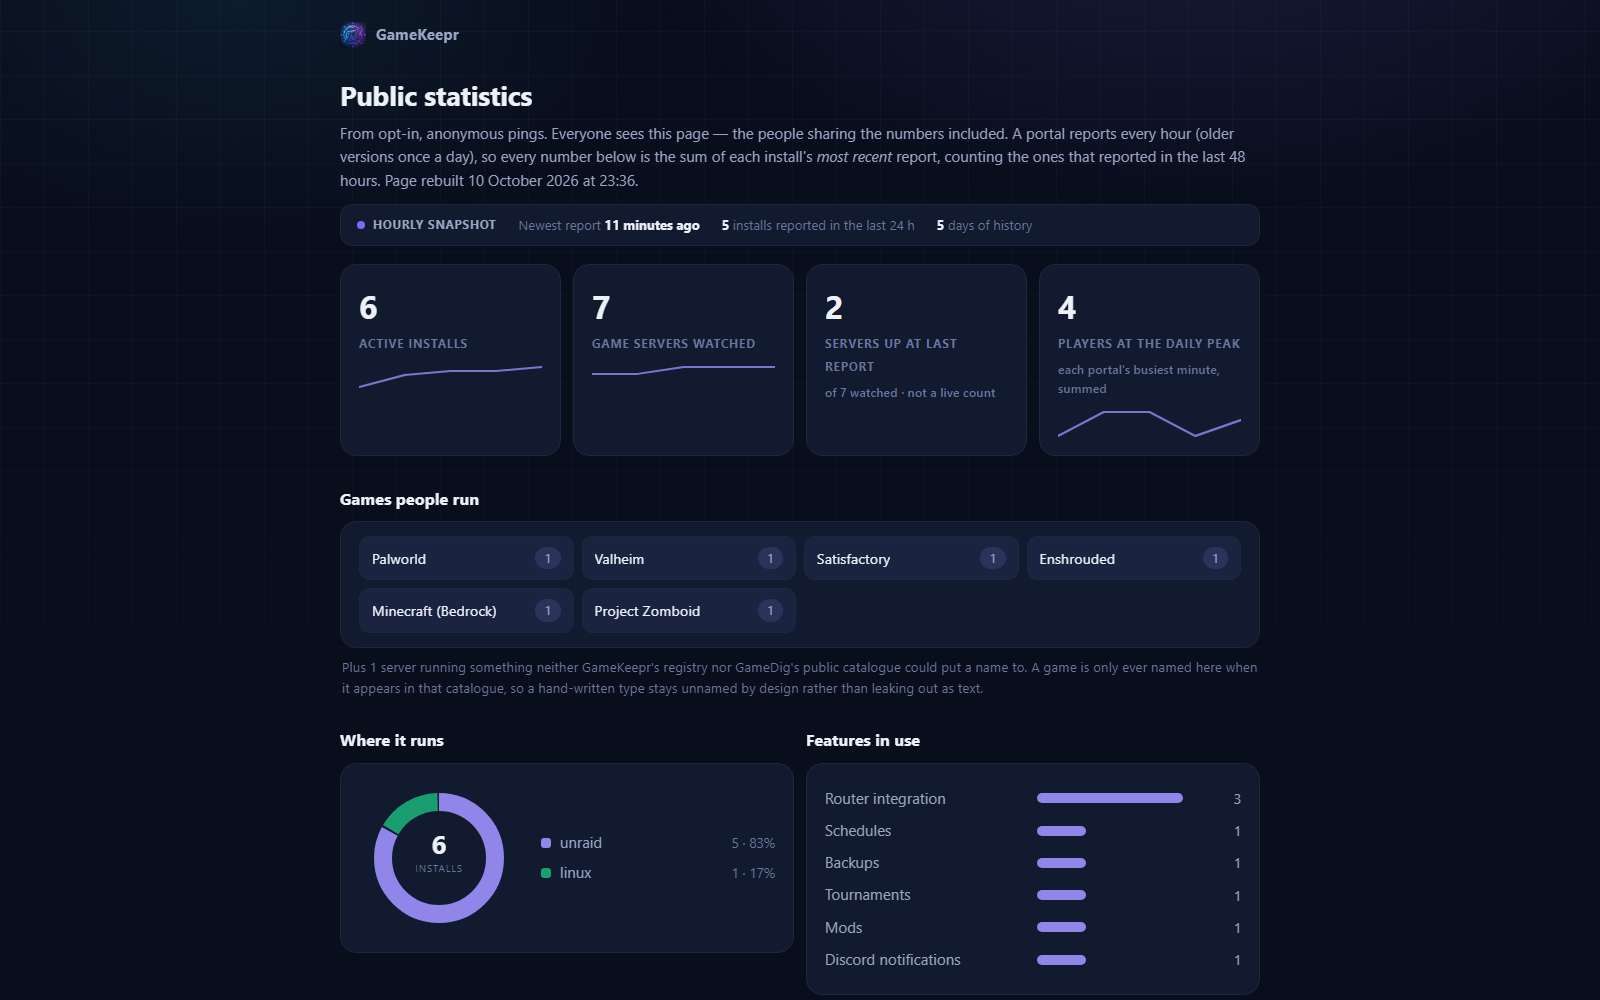Click the linux legend color dot
Screen dimensions: 1600x1000
point(546,873)
